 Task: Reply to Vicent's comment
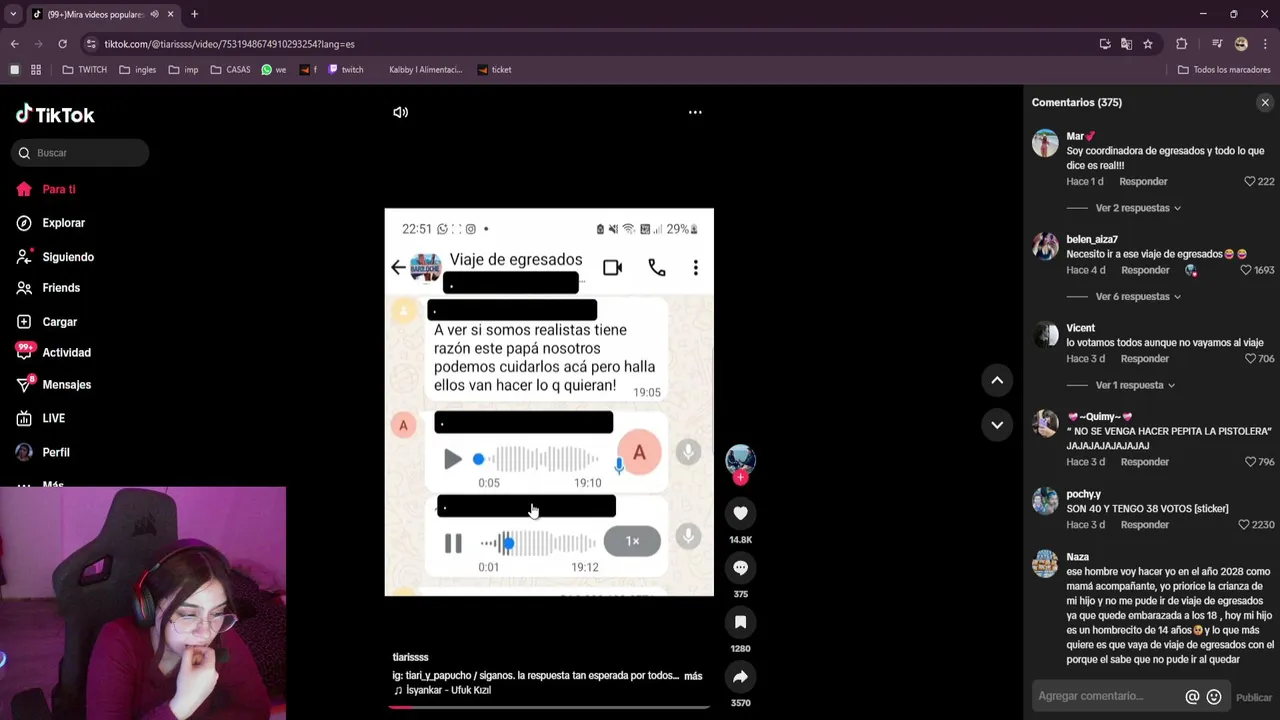(1144, 359)
